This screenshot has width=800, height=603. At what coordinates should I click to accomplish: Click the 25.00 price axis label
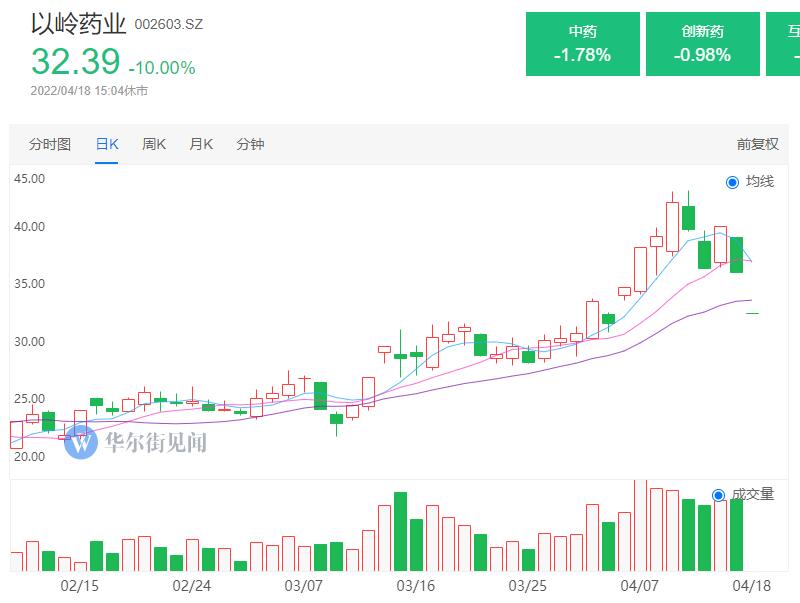click(29, 399)
